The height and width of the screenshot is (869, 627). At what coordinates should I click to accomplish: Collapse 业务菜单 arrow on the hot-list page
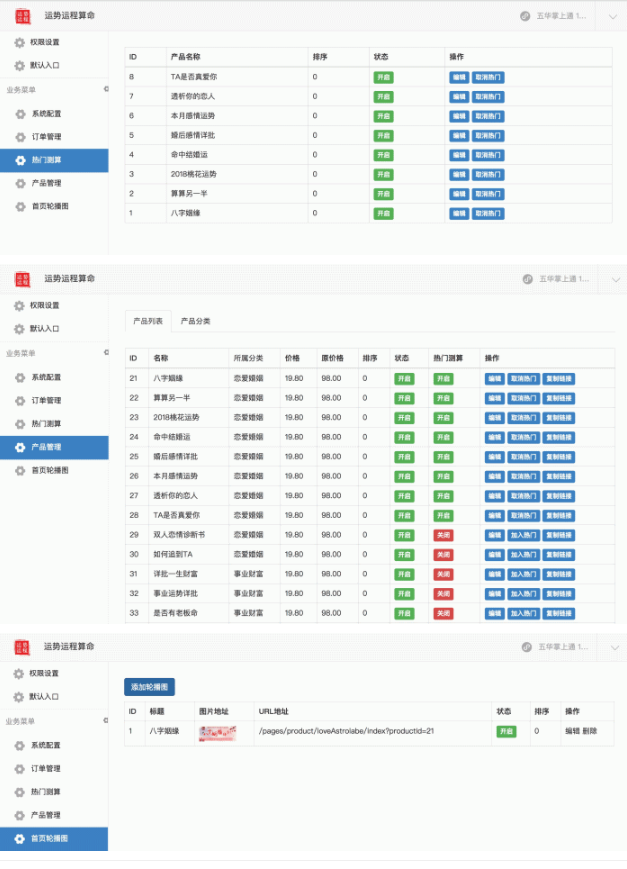[x=106, y=89]
